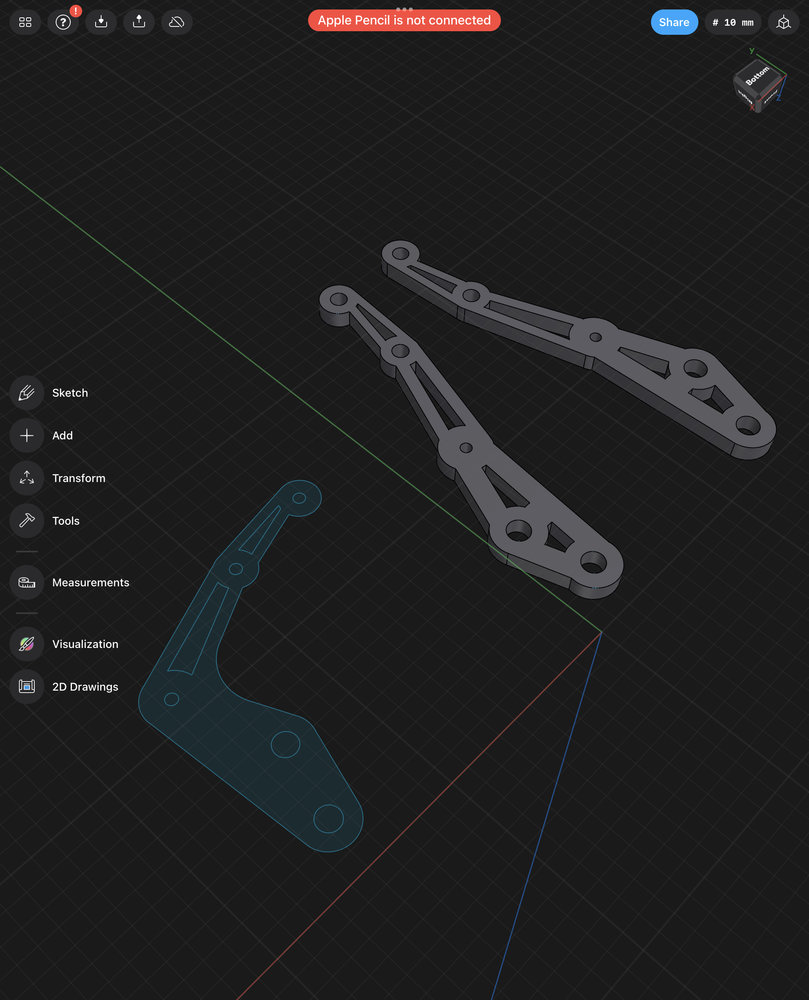The height and width of the screenshot is (1000, 809).
Task: Open view options cube icon, top right
Action: (x=783, y=22)
